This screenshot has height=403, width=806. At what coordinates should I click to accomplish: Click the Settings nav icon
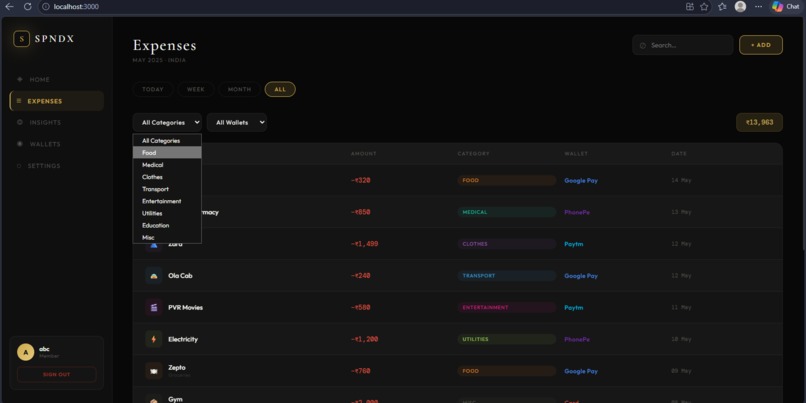pyautogui.click(x=20, y=166)
